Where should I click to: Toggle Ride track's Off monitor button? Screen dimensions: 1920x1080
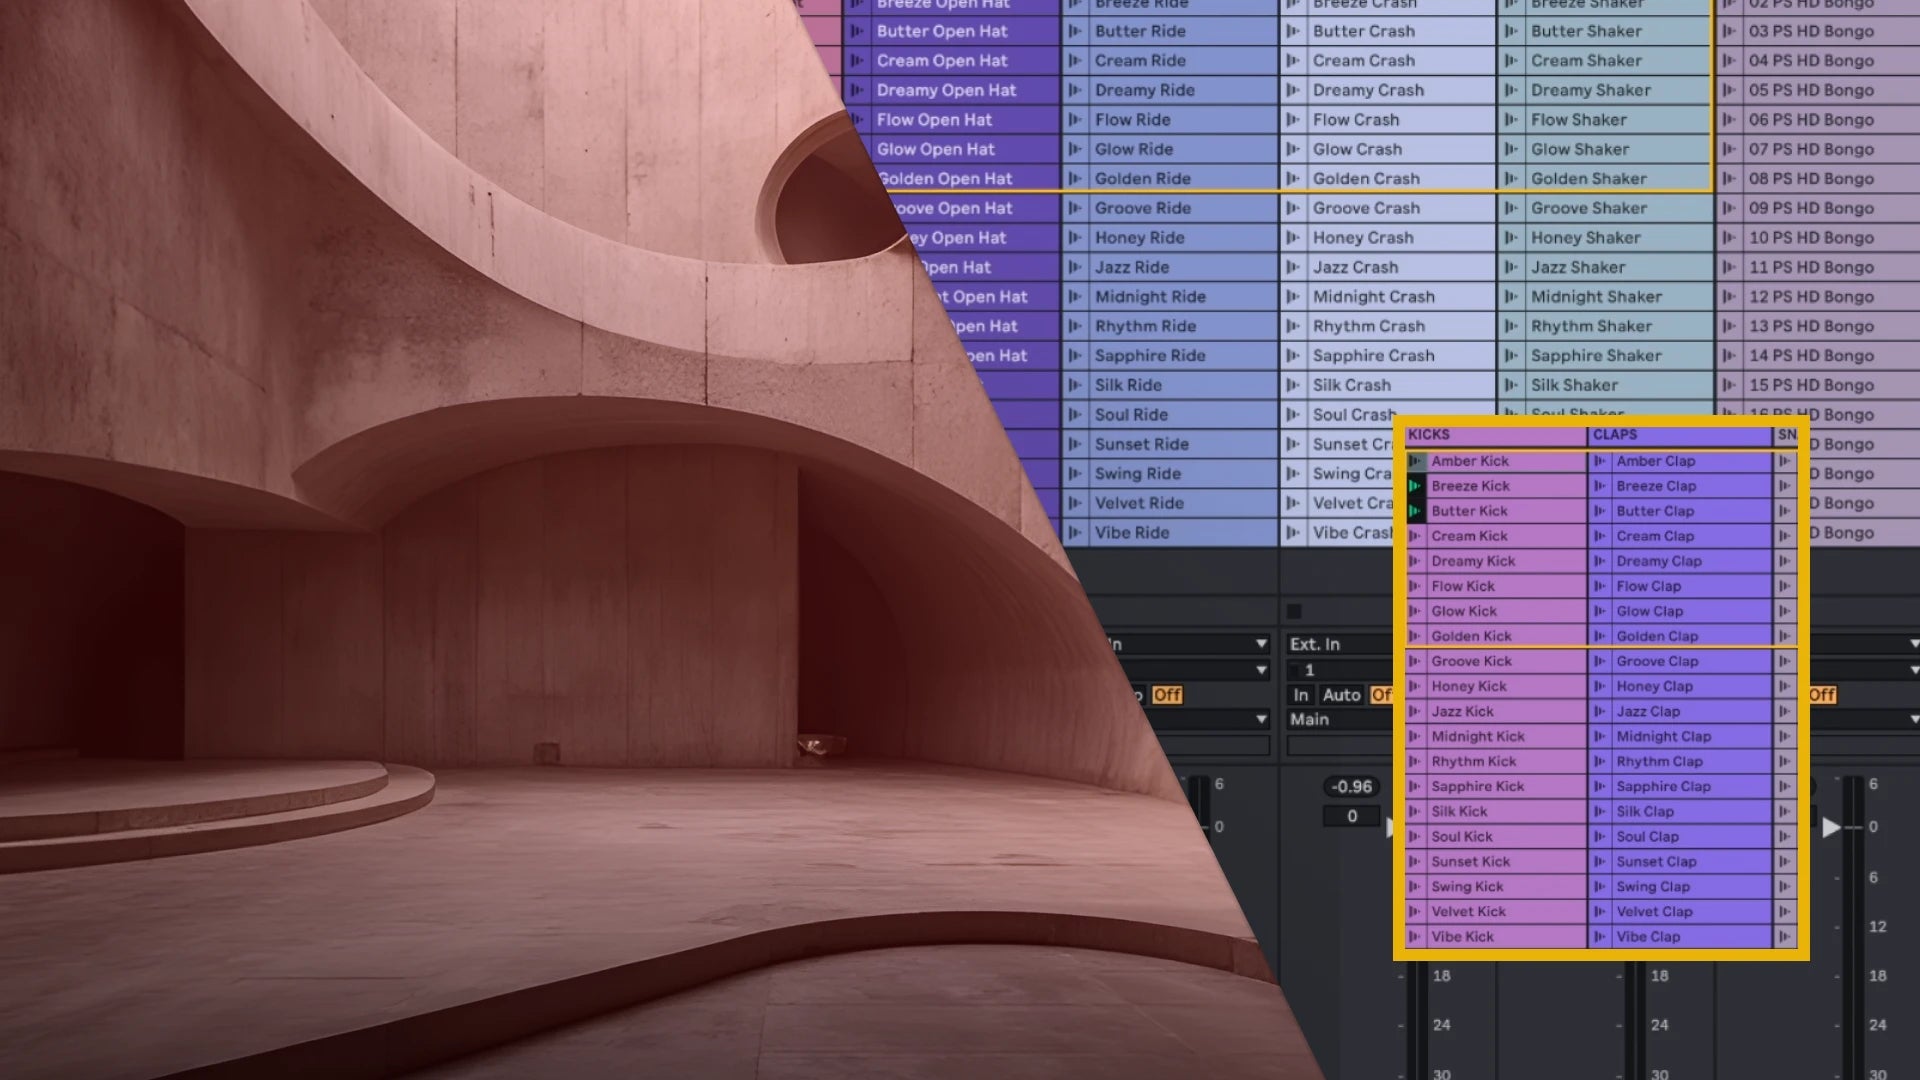pyautogui.click(x=1166, y=695)
